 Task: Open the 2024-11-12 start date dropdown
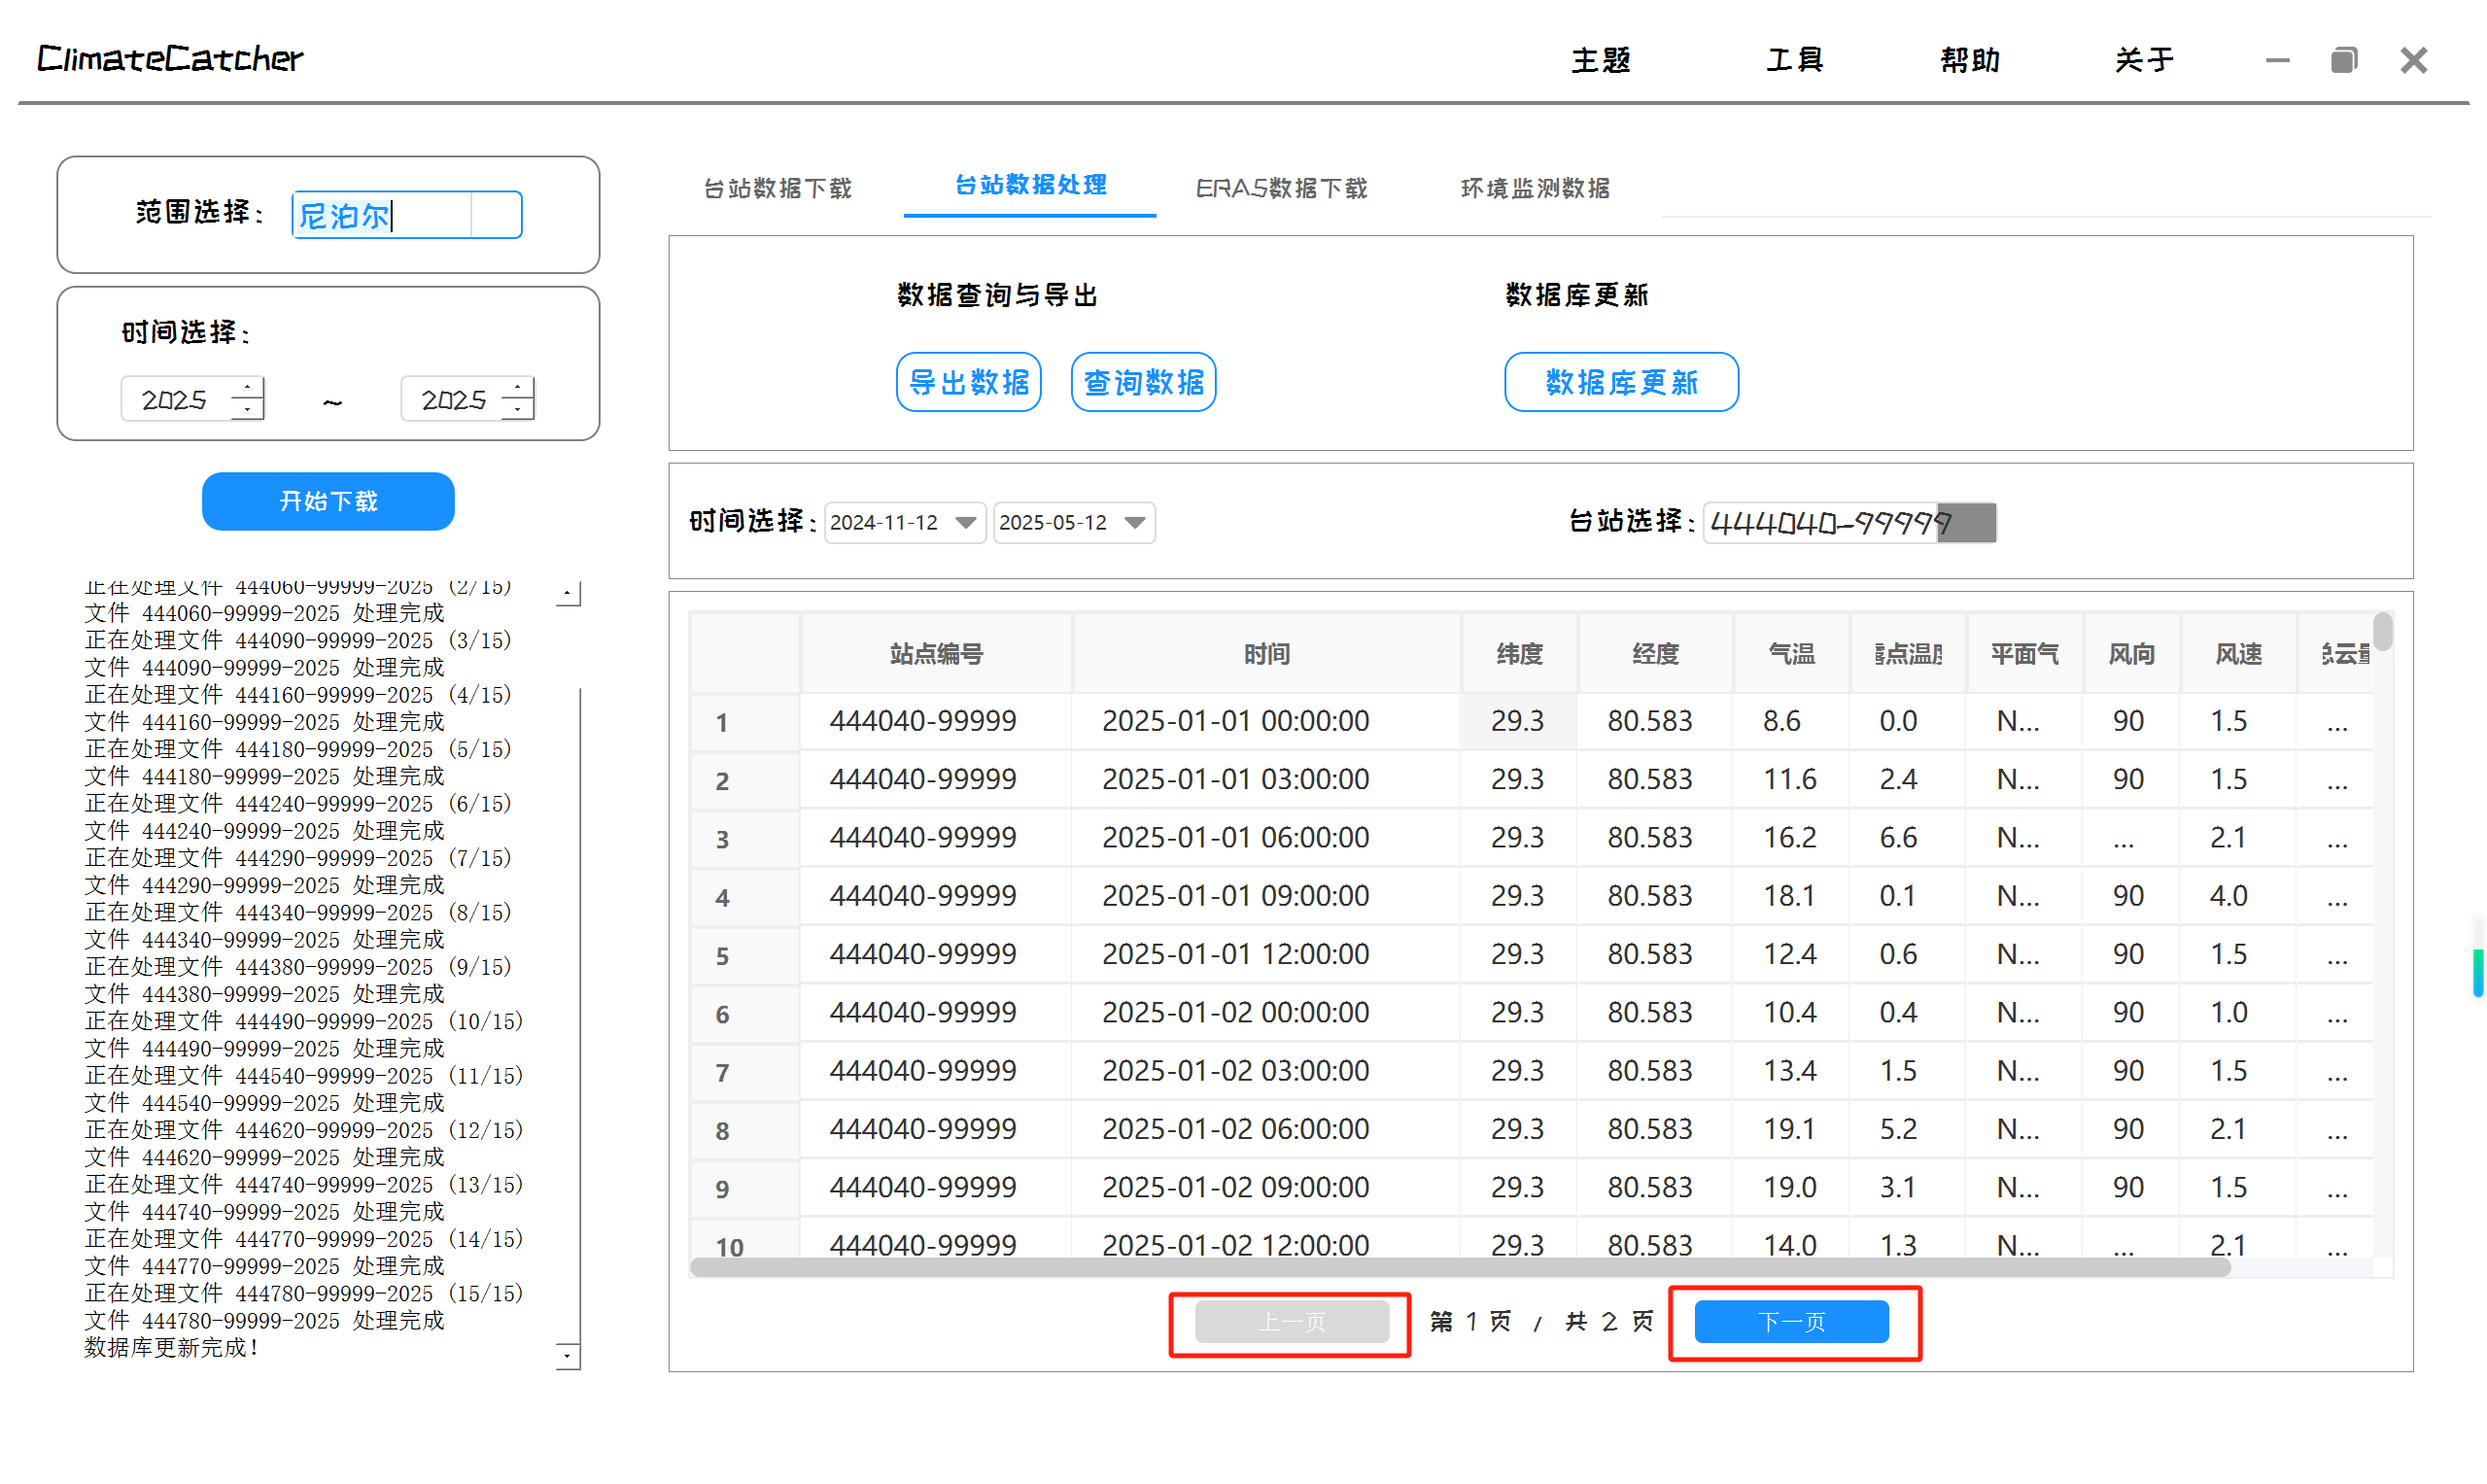pyautogui.click(x=965, y=523)
